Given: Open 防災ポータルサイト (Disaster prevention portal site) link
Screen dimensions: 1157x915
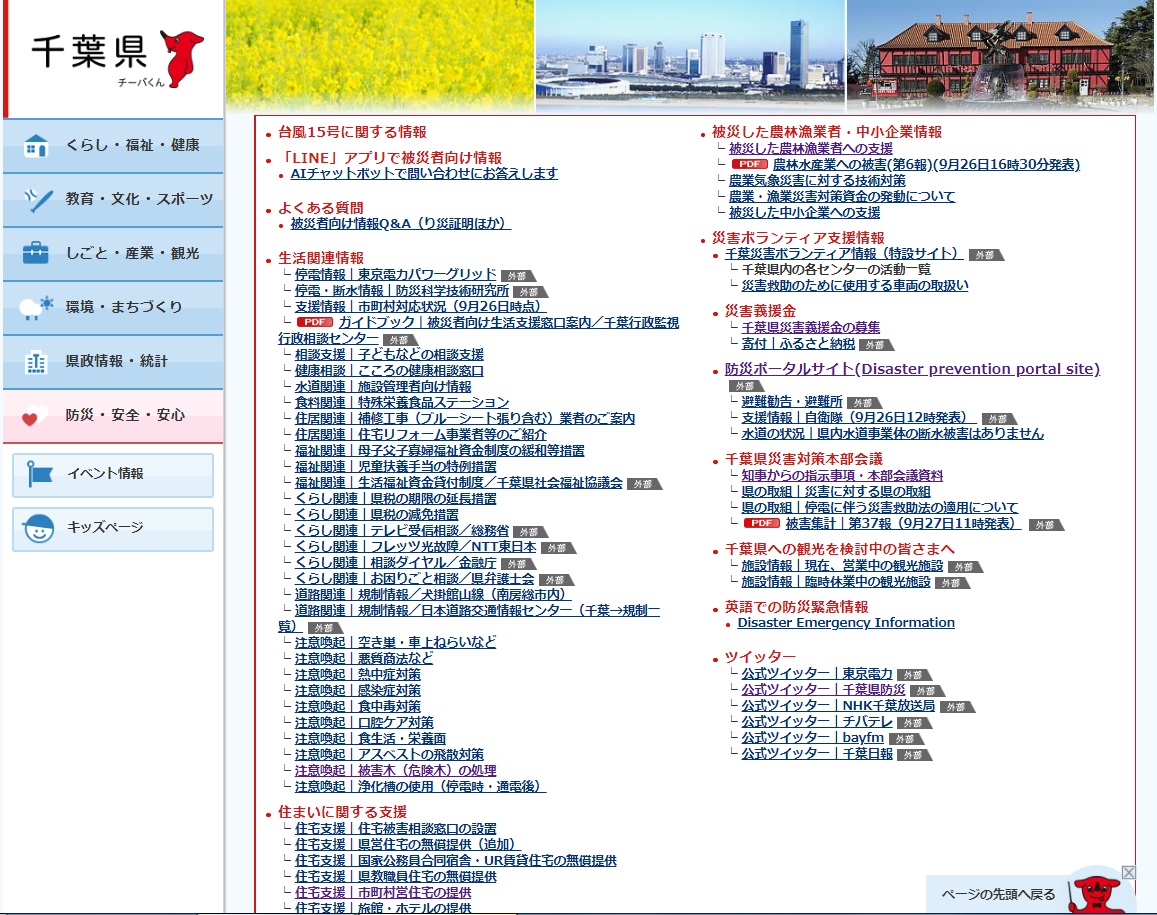Looking at the screenshot, I should click(x=912, y=369).
